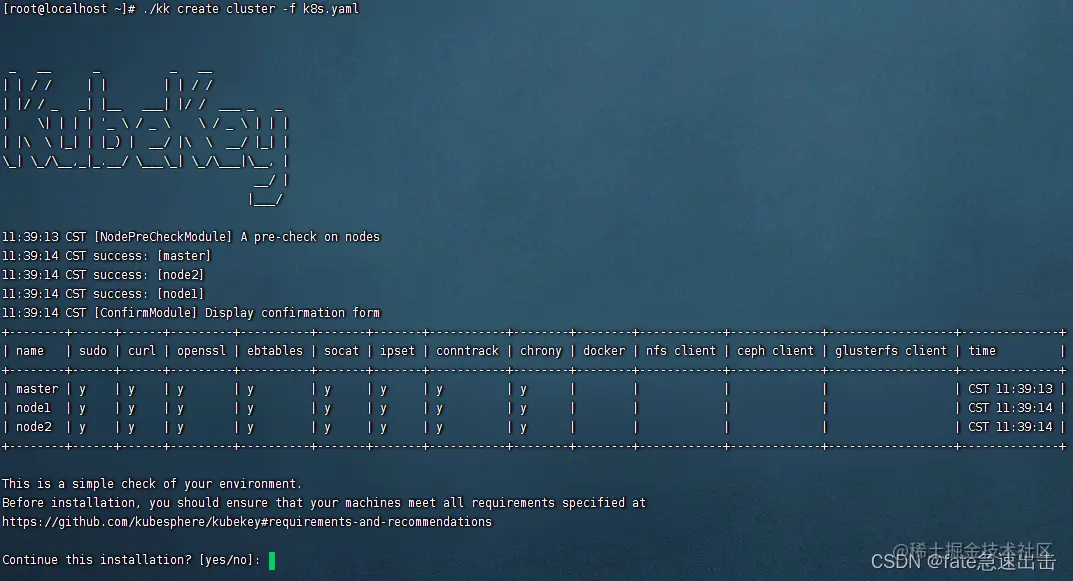The width and height of the screenshot is (1073, 581).
Task: Click 'master' in the table's name column
Action: pos(37,389)
